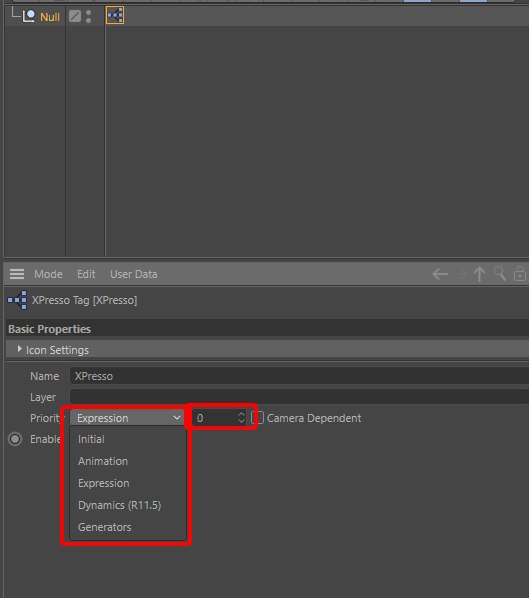Click the Name input field
Image resolution: width=529 pixels, height=598 pixels.
(x=299, y=376)
